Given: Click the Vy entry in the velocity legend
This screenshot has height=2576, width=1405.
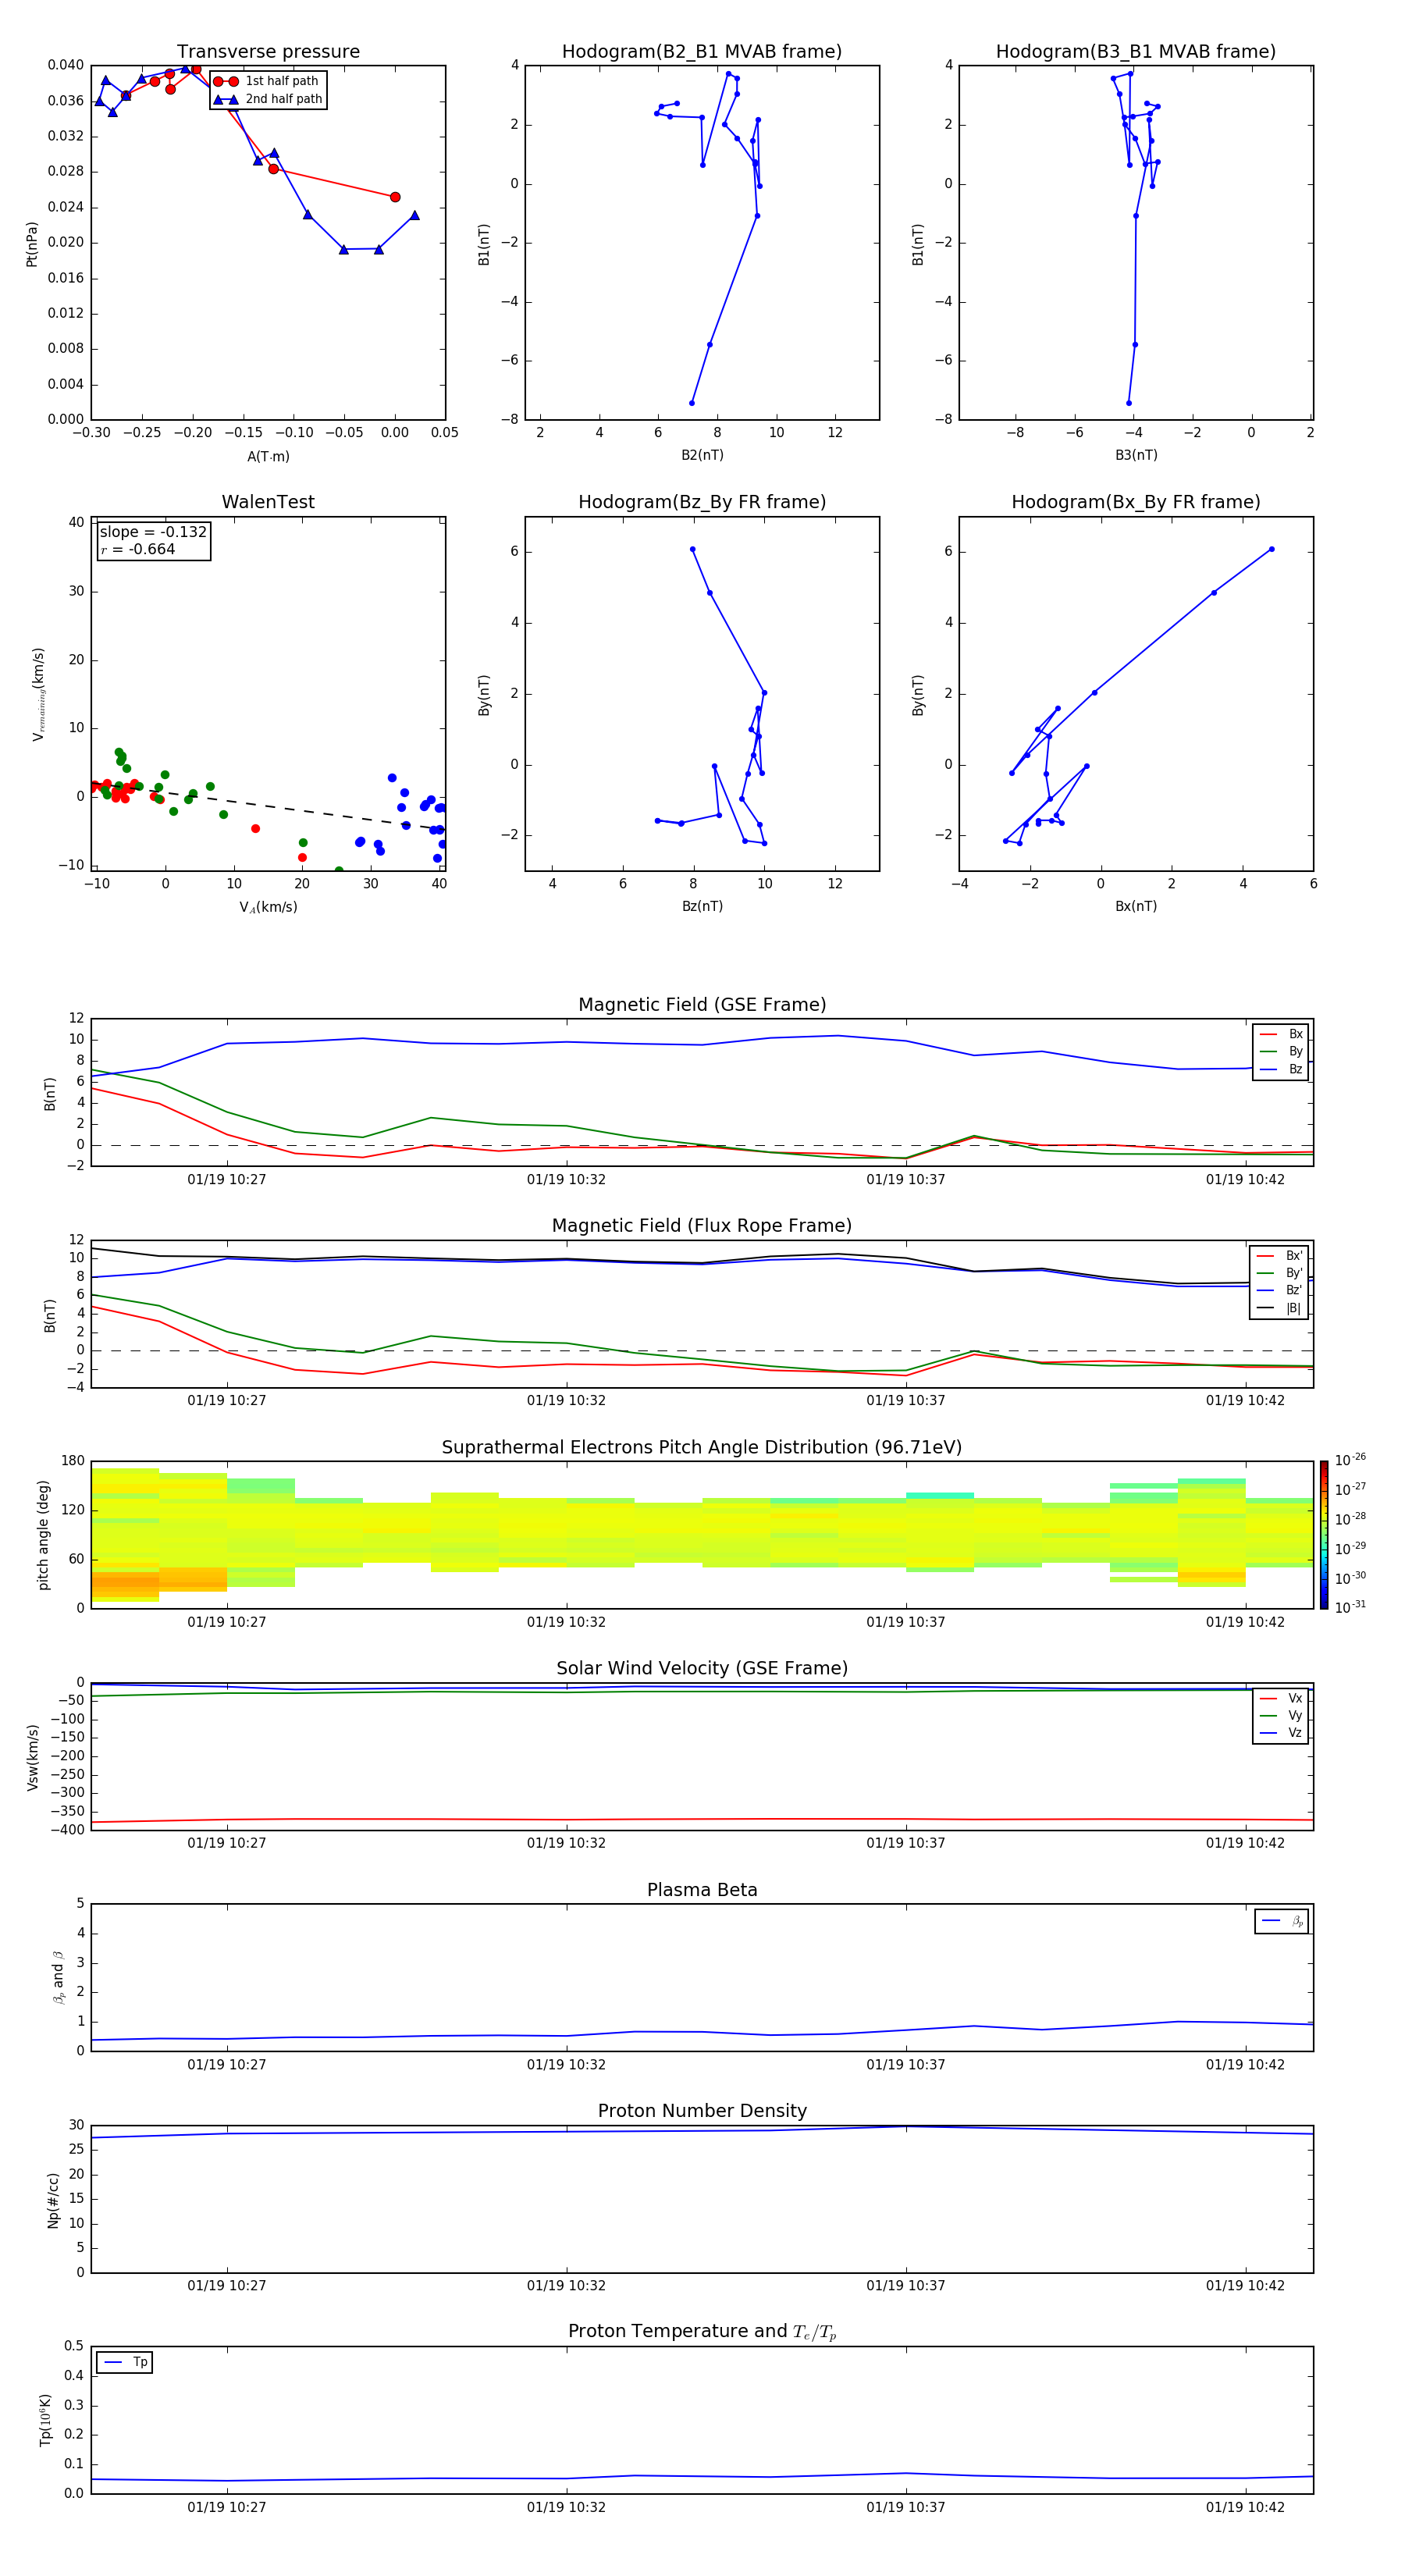Looking at the screenshot, I should pos(1281,1716).
